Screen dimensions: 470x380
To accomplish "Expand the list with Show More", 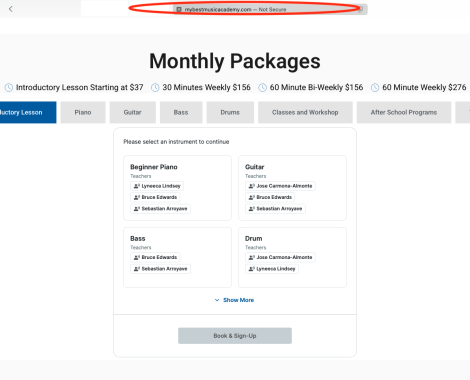I will pyautogui.click(x=235, y=300).
